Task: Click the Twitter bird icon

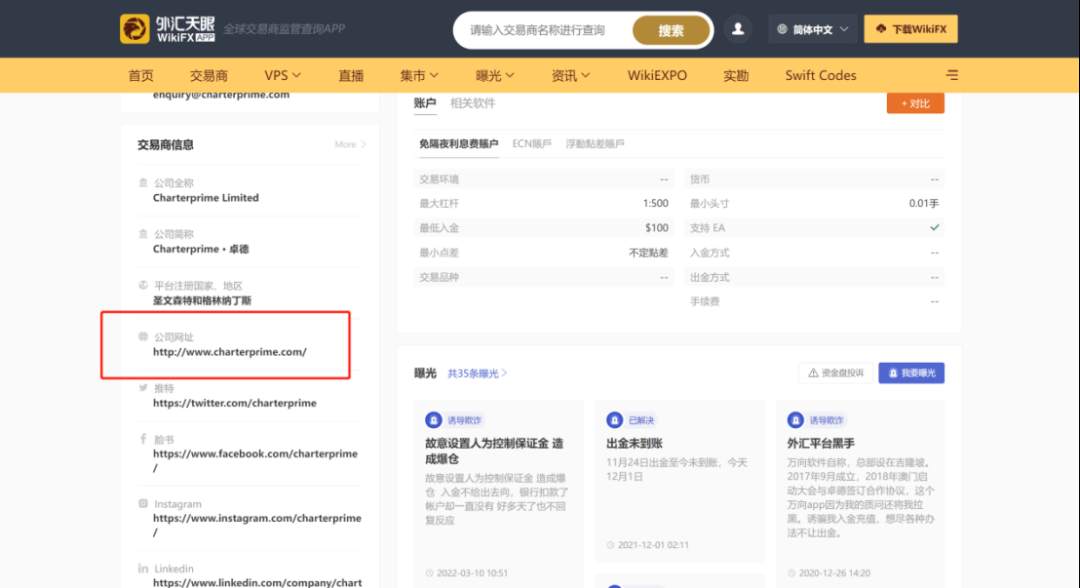Action: click(143, 387)
